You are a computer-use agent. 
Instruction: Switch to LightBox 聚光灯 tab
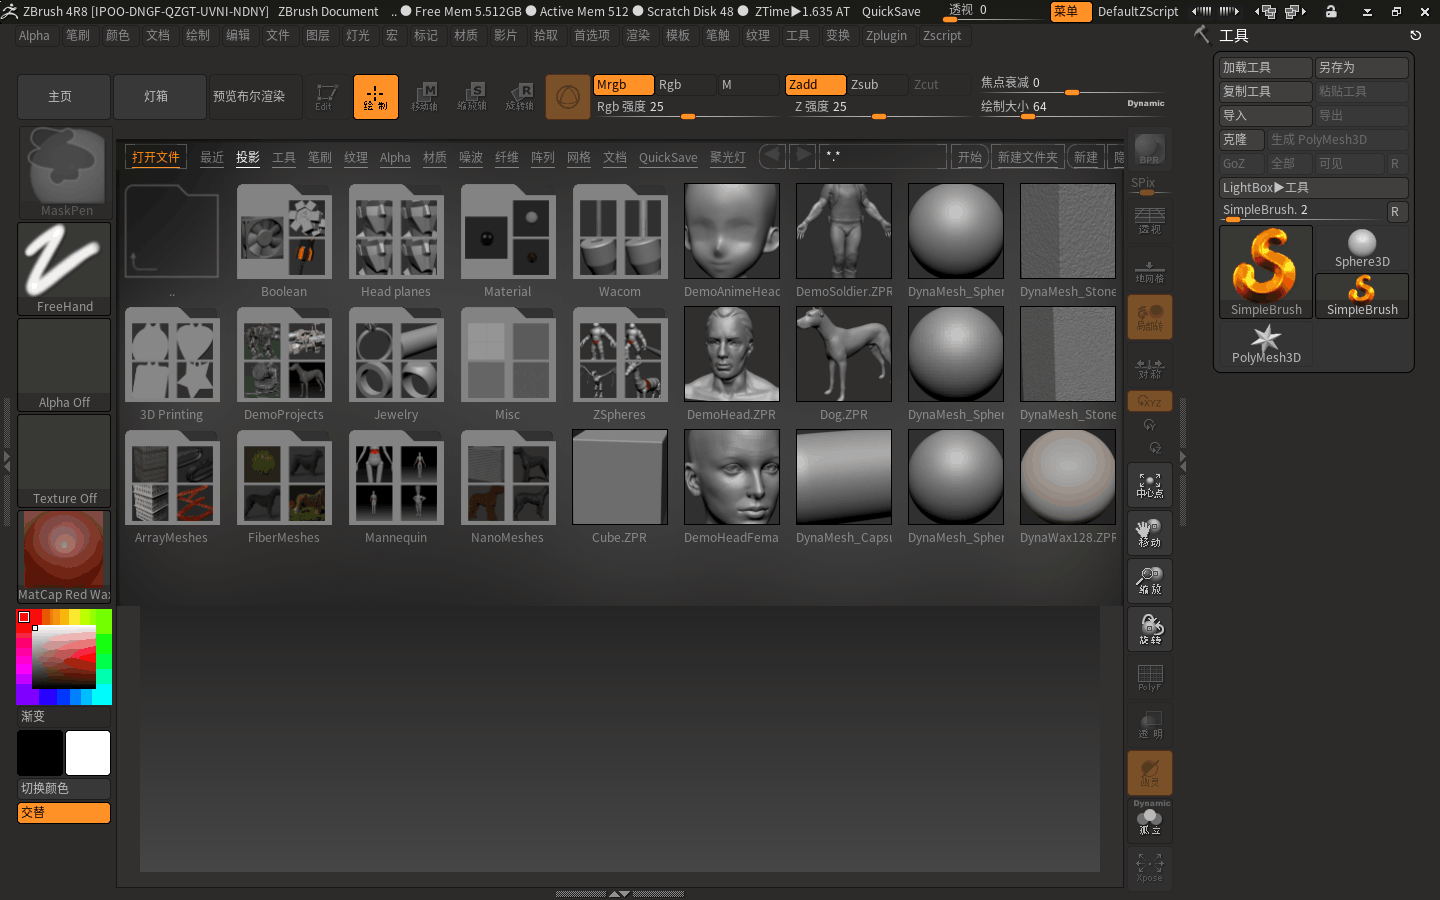[728, 157]
